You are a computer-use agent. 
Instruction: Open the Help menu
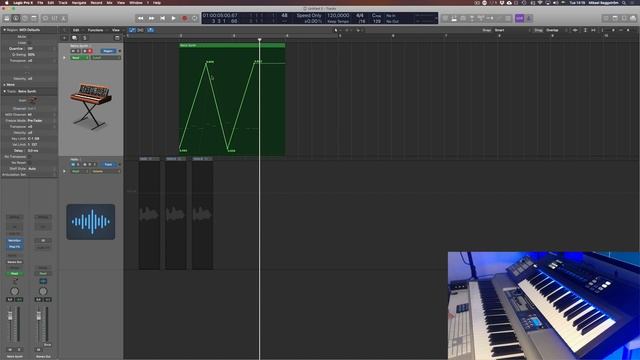pyautogui.click(x=157, y=2)
